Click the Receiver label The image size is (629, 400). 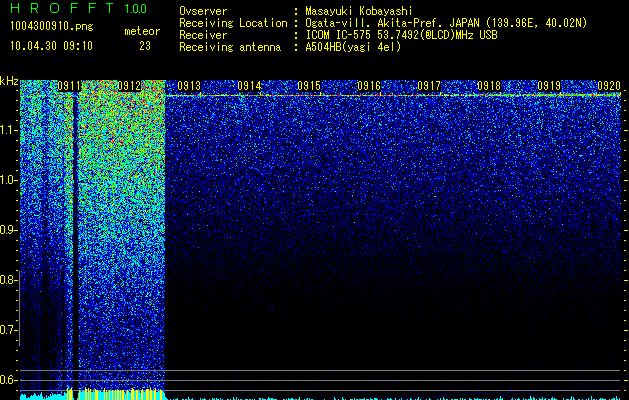coord(203,35)
